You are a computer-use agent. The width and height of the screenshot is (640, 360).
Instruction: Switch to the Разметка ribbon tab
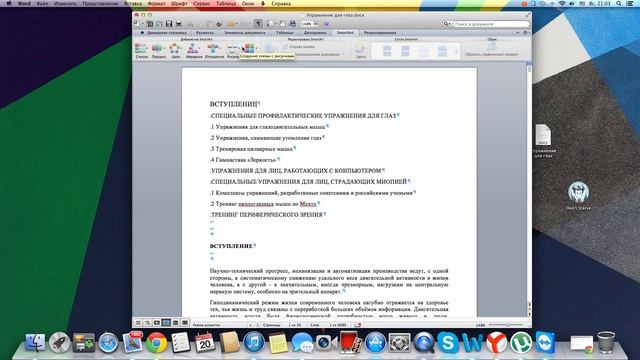[204, 33]
